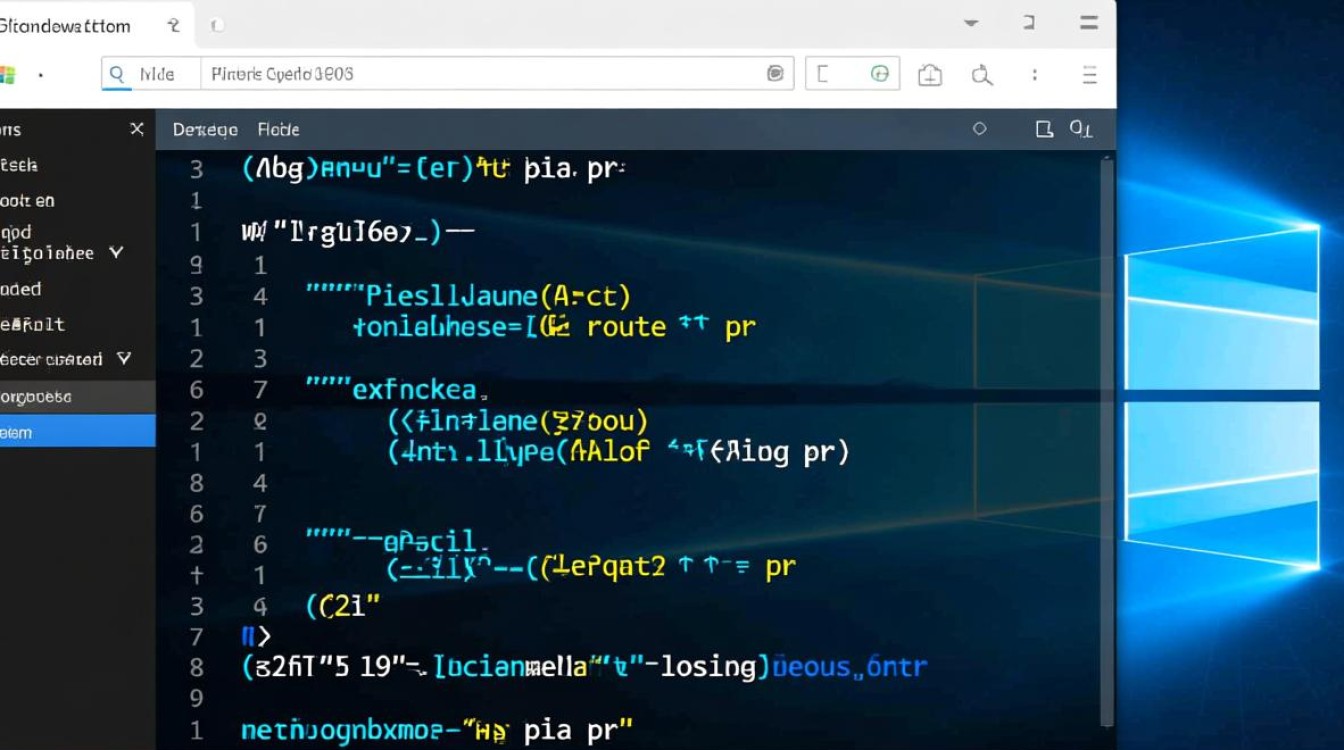The width and height of the screenshot is (1344, 750).
Task: Open the three-dot overflow menu on the toolbar
Action: [x=1033, y=74]
